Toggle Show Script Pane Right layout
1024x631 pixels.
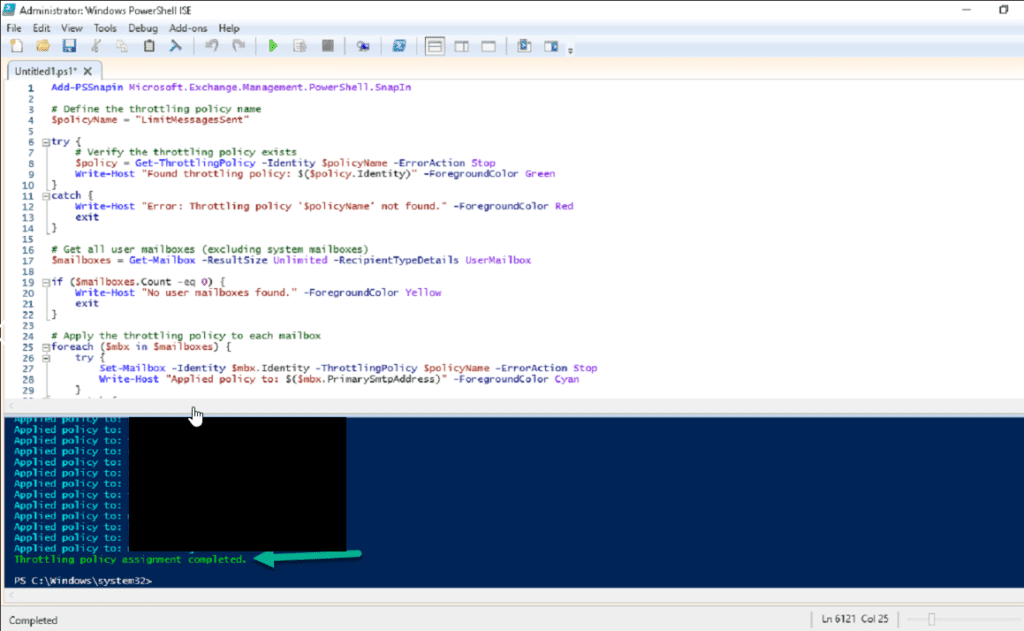(462, 46)
